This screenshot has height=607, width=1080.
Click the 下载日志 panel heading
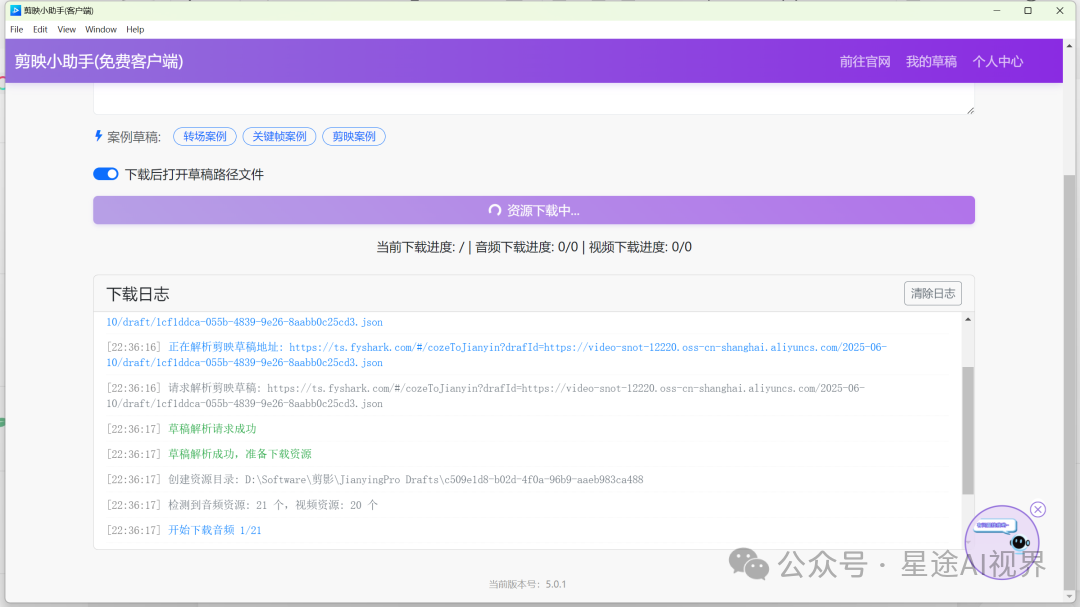138,294
